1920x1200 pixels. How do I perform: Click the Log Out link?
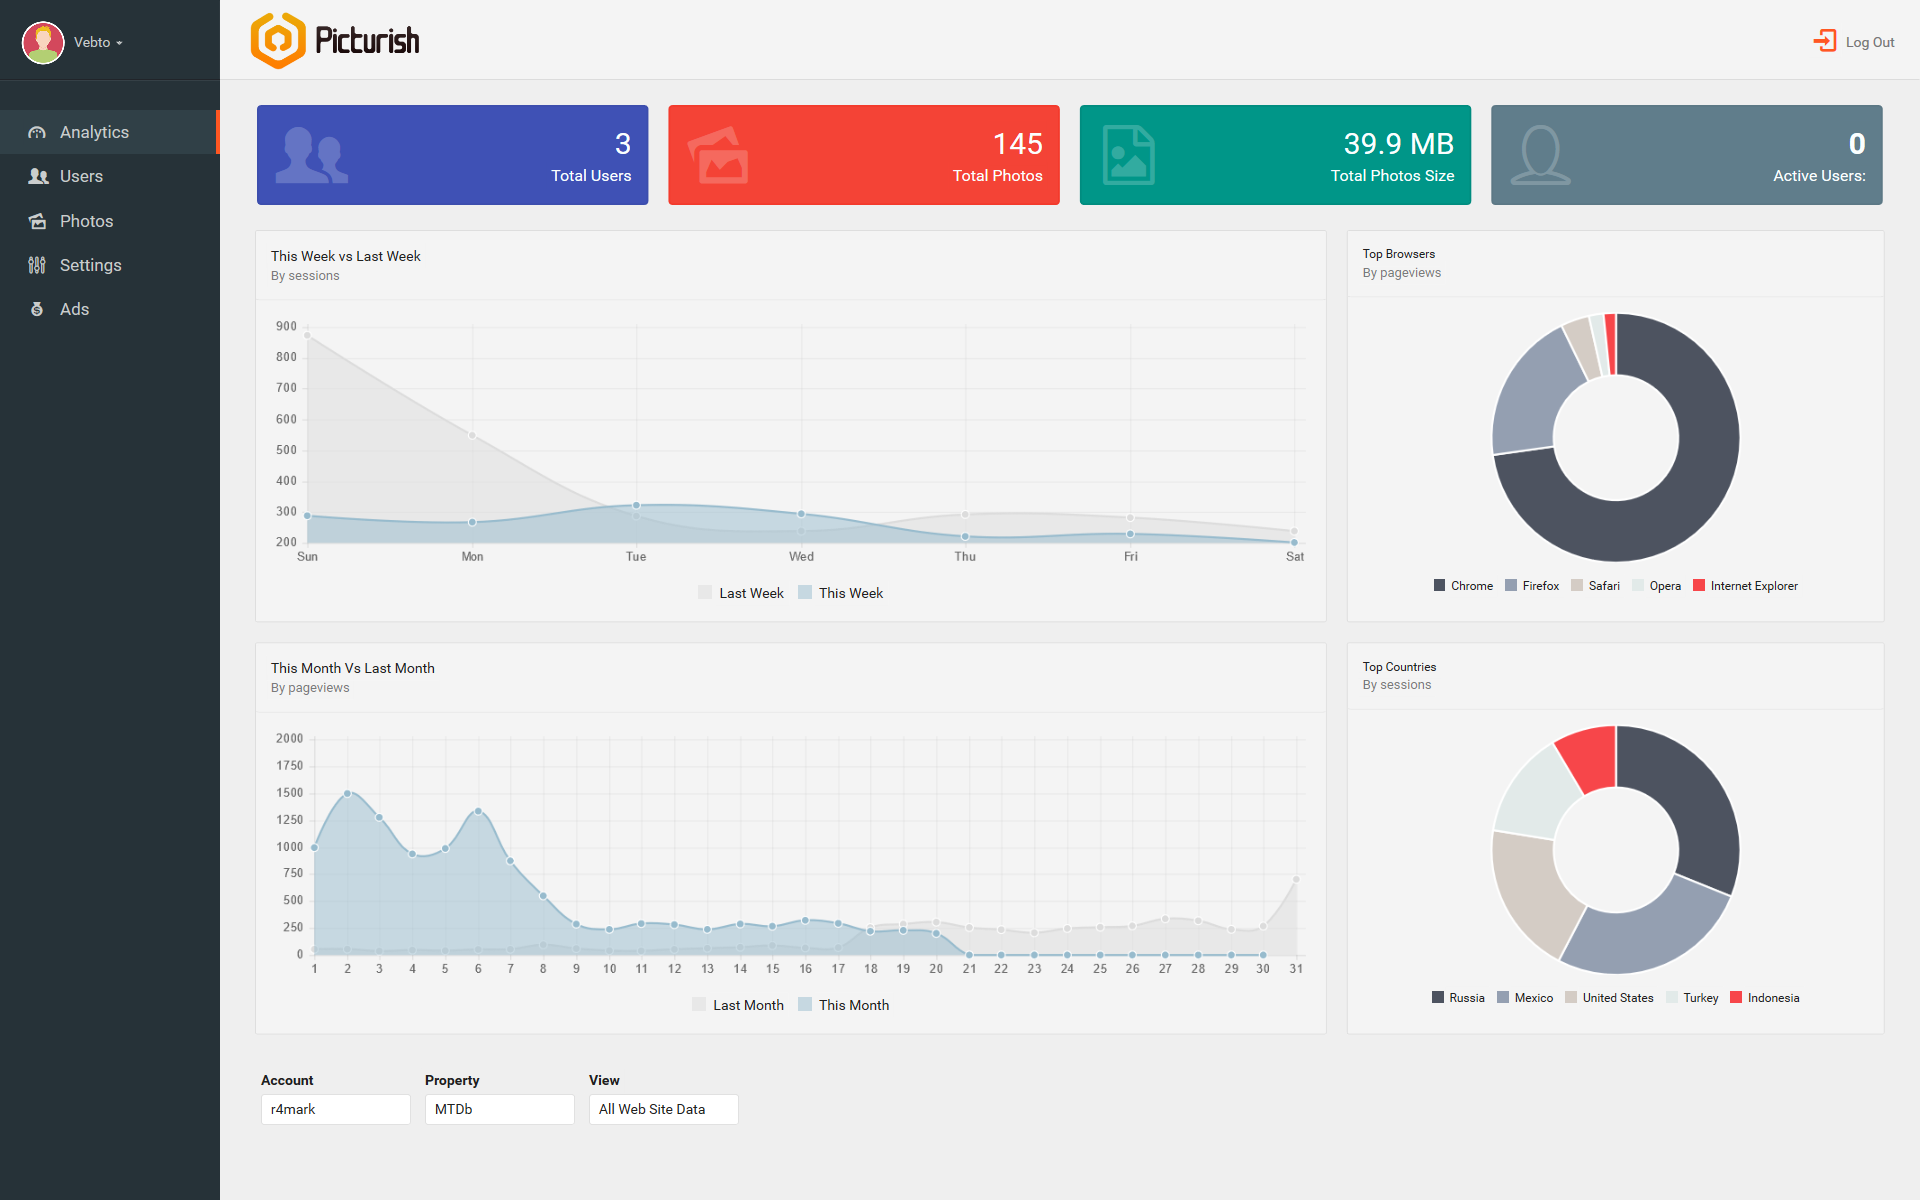pyautogui.click(x=1869, y=42)
